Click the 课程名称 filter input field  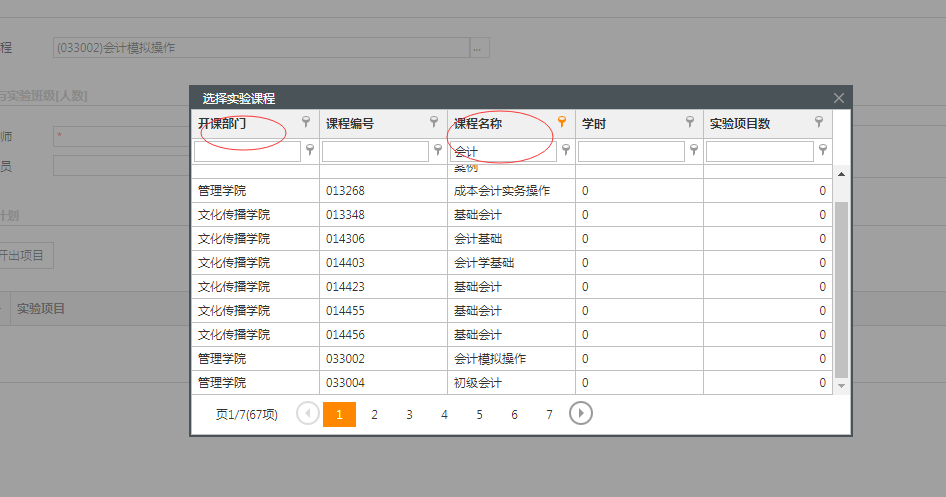pos(503,152)
